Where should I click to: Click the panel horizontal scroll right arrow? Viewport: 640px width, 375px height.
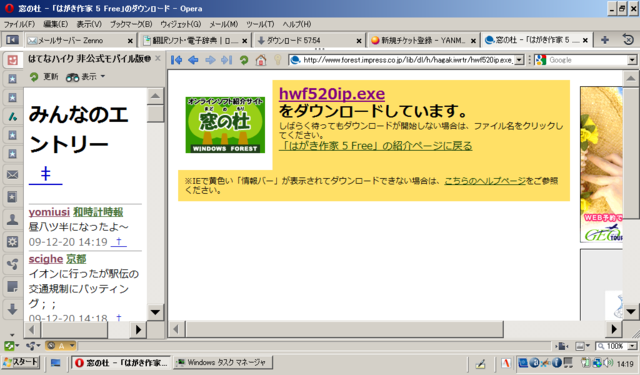coord(138,329)
